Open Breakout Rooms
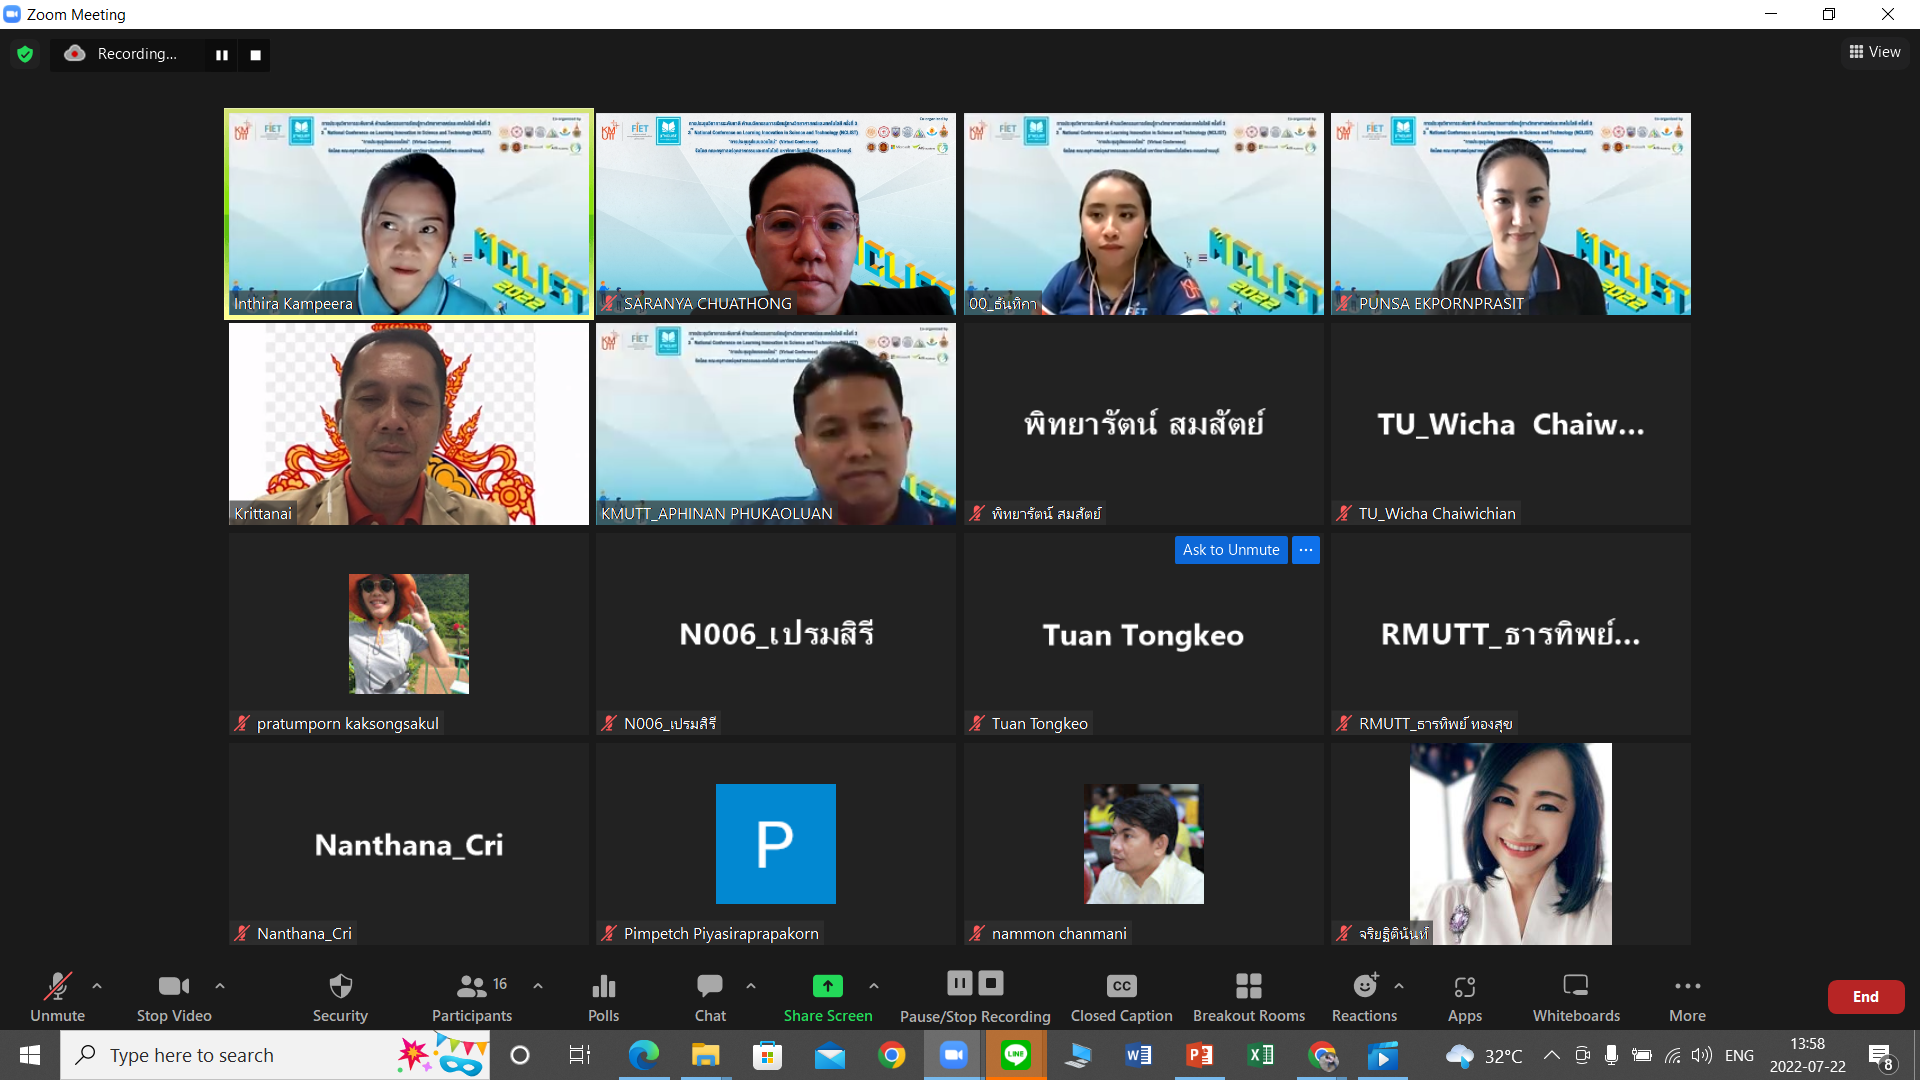The height and width of the screenshot is (1080, 1920). click(1248, 997)
